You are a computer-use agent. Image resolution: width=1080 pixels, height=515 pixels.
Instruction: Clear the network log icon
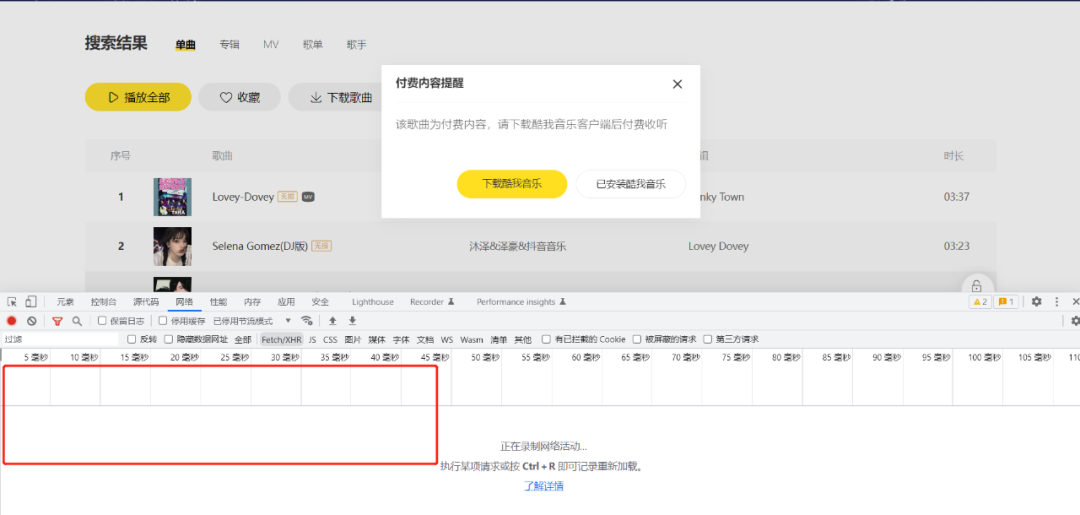(32, 321)
